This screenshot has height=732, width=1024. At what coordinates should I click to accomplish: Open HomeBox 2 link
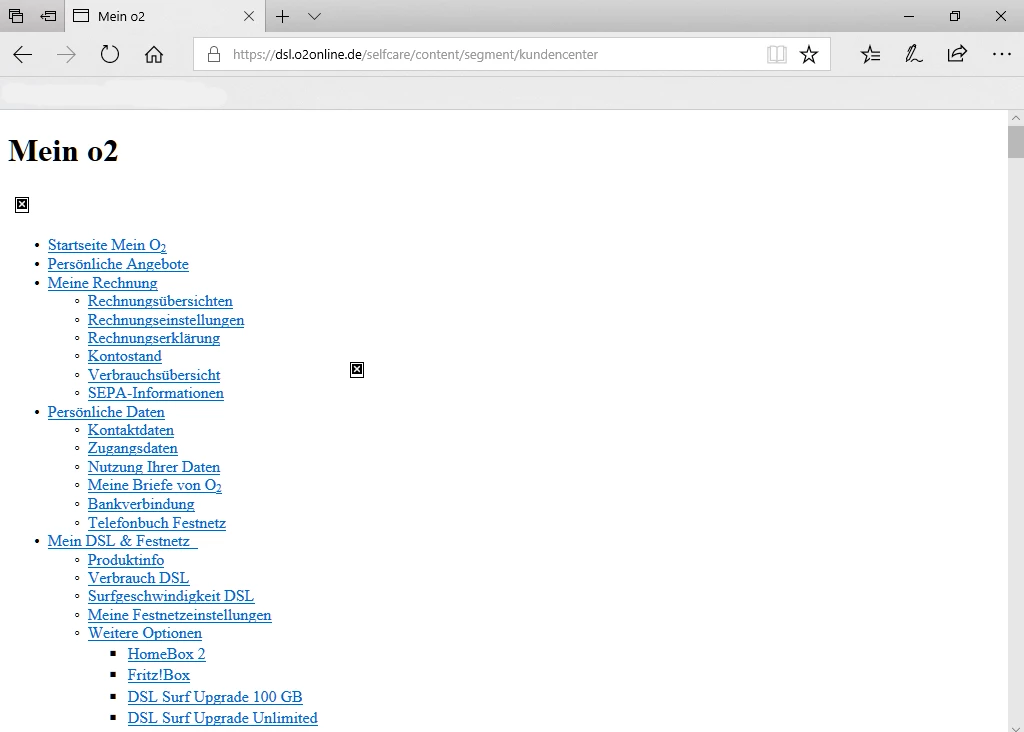[167, 654]
